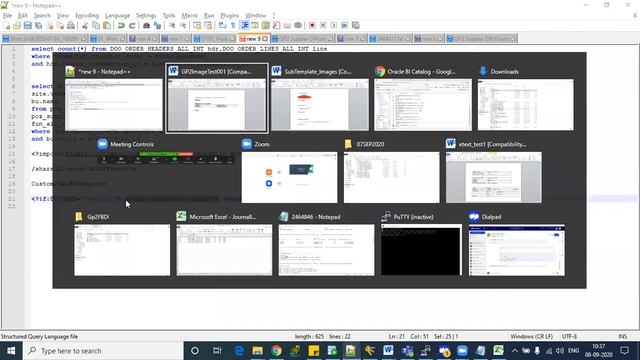Open Google Chrome from the taskbar
The height and width of the screenshot is (360, 640).
[x=276, y=351]
